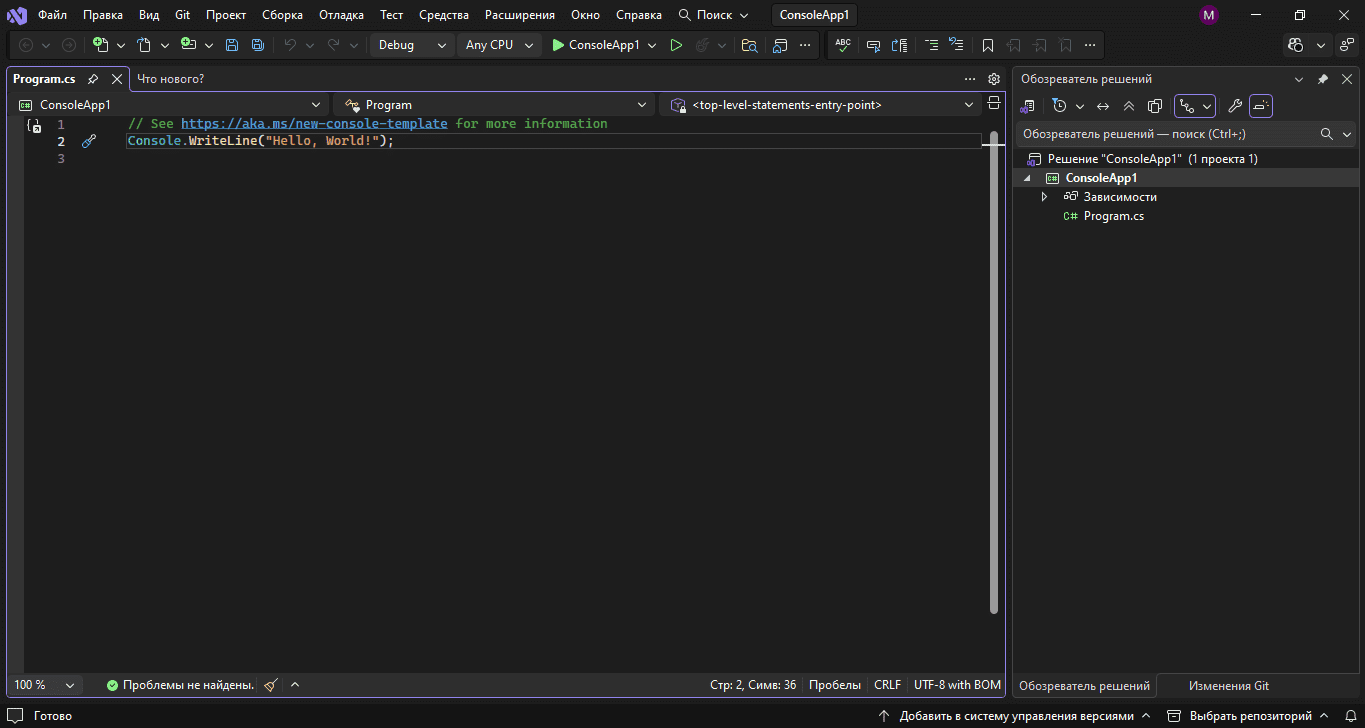Click the spell checker ABC icon
Viewport: 1365px width, 728px height.
pyautogui.click(x=843, y=45)
